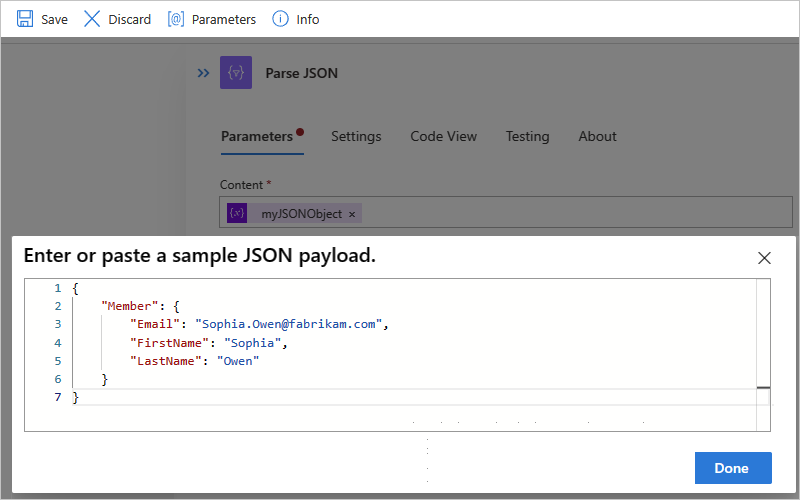The image size is (800, 500).
Task: Click the myJSONObject variable token icon
Action: 237,213
